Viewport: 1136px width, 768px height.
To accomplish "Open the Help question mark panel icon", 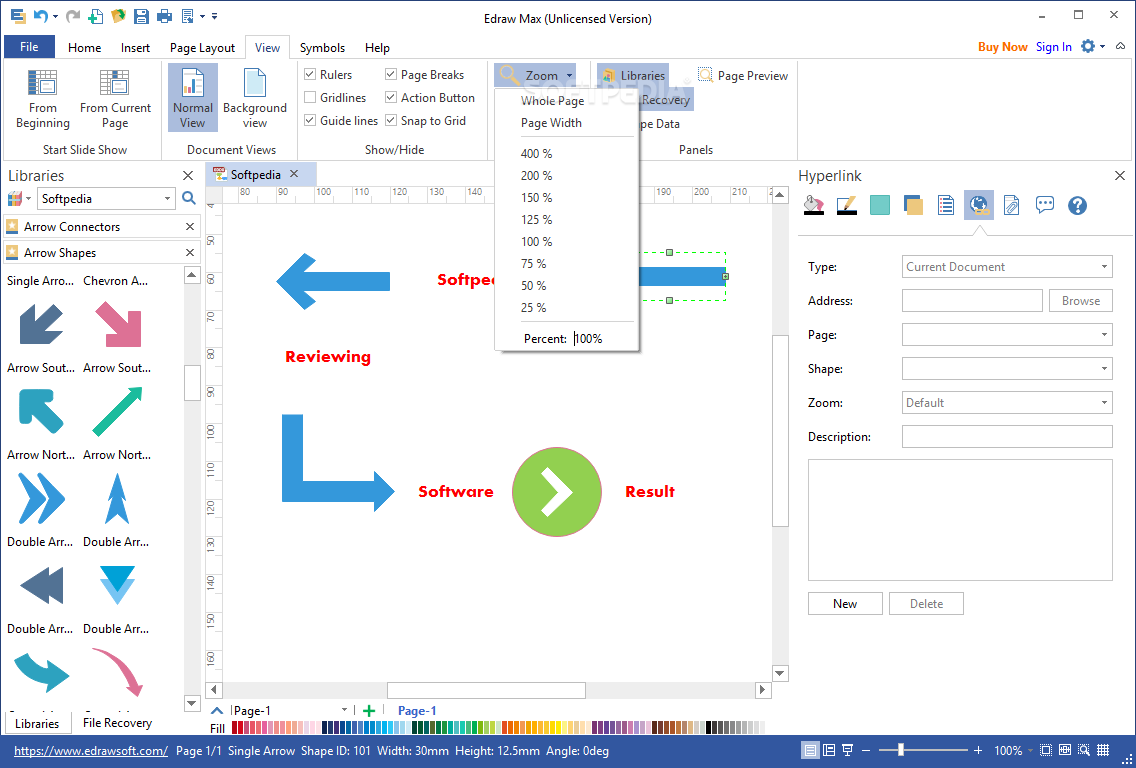I will click(1077, 206).
